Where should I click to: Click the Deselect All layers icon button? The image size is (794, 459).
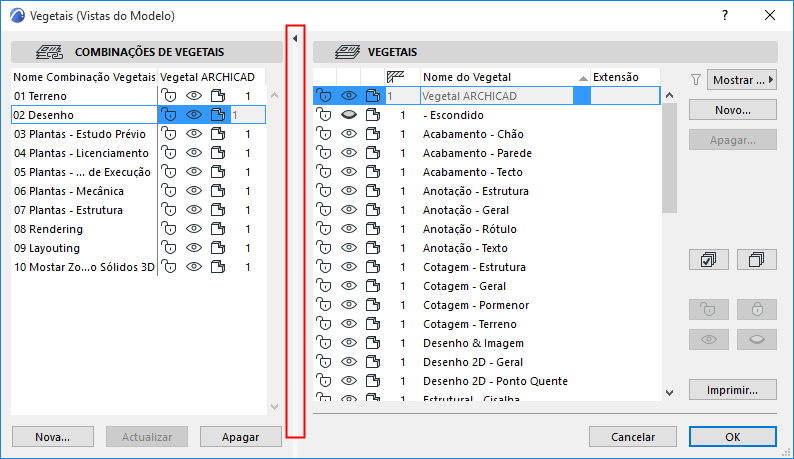click(757, 259)
